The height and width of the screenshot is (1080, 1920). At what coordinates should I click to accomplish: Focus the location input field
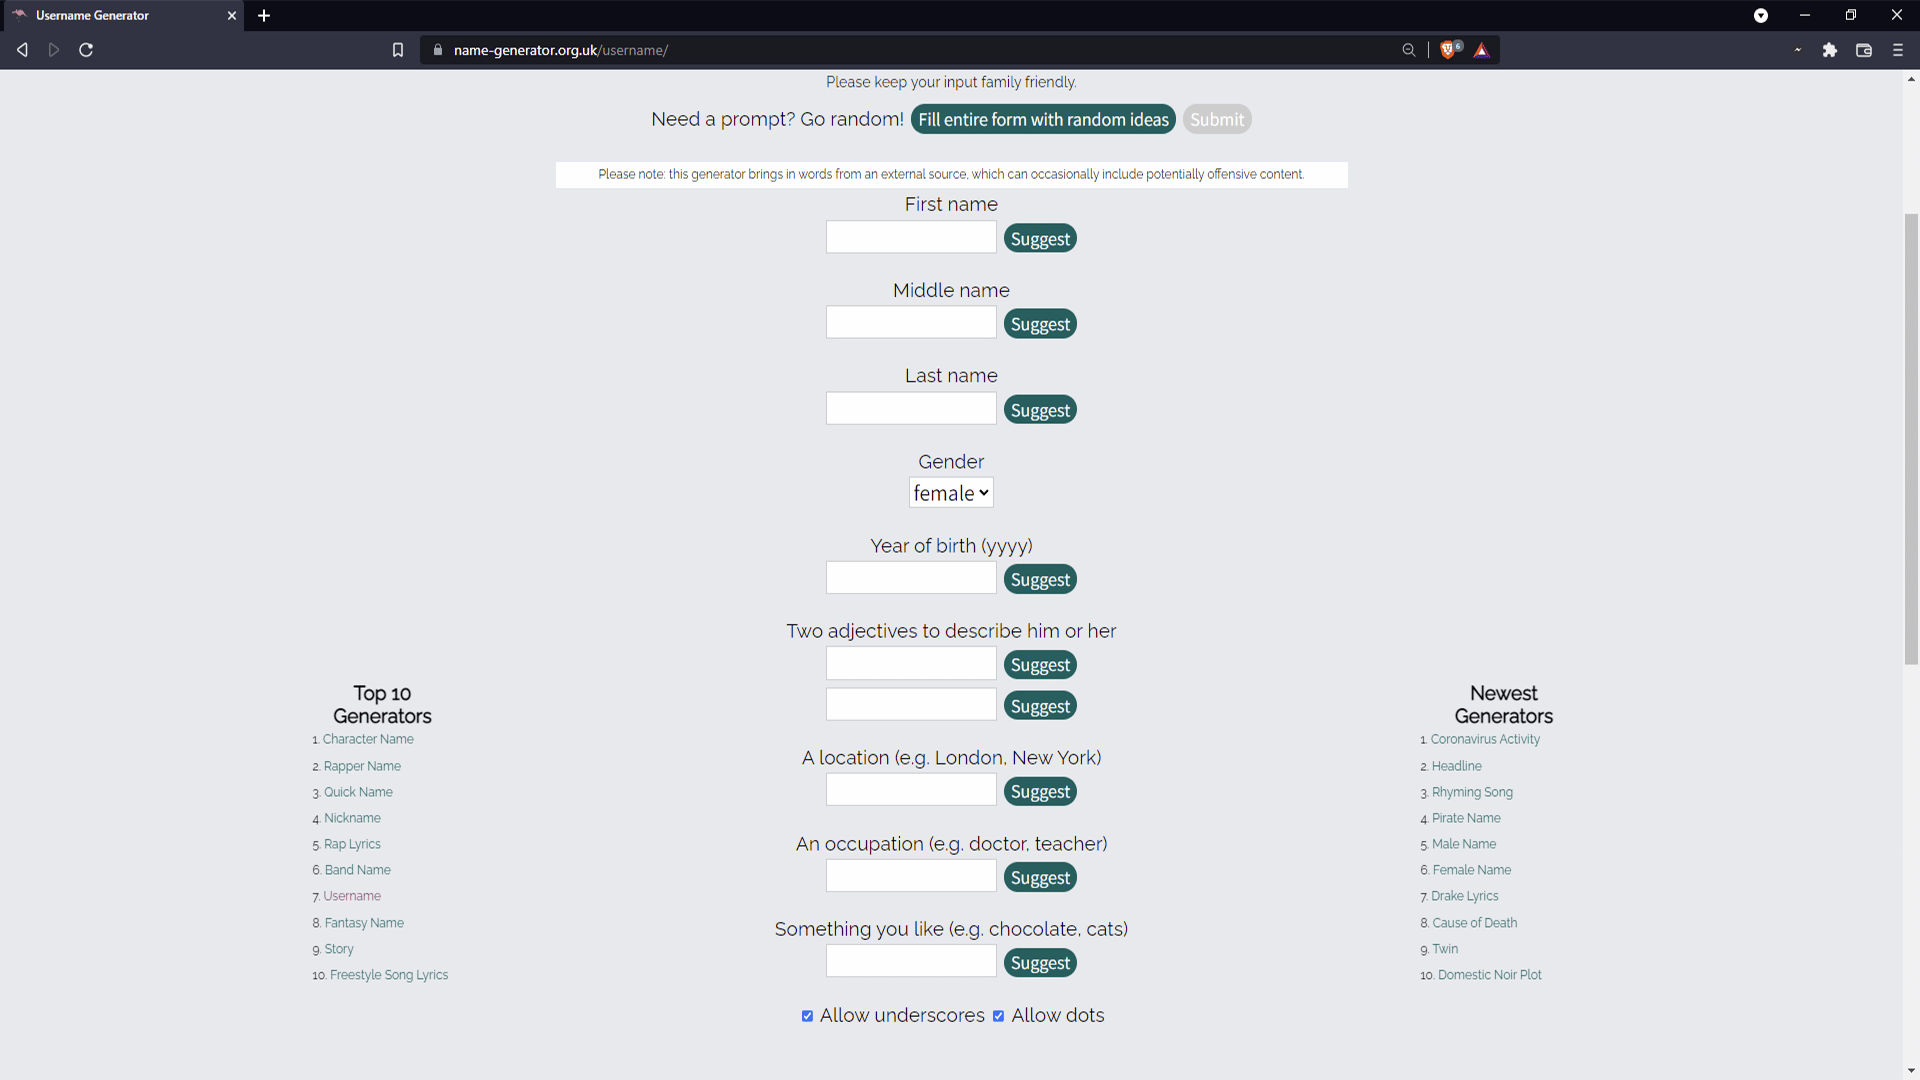coord(911,789)
